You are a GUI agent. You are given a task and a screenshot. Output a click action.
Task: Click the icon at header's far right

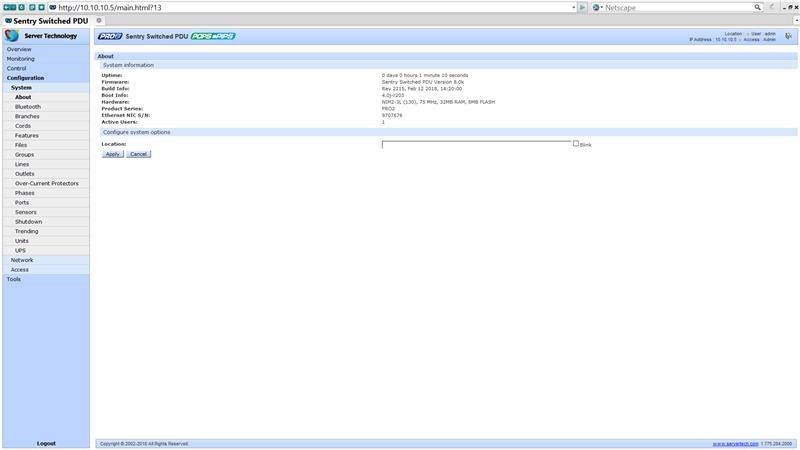788,36
